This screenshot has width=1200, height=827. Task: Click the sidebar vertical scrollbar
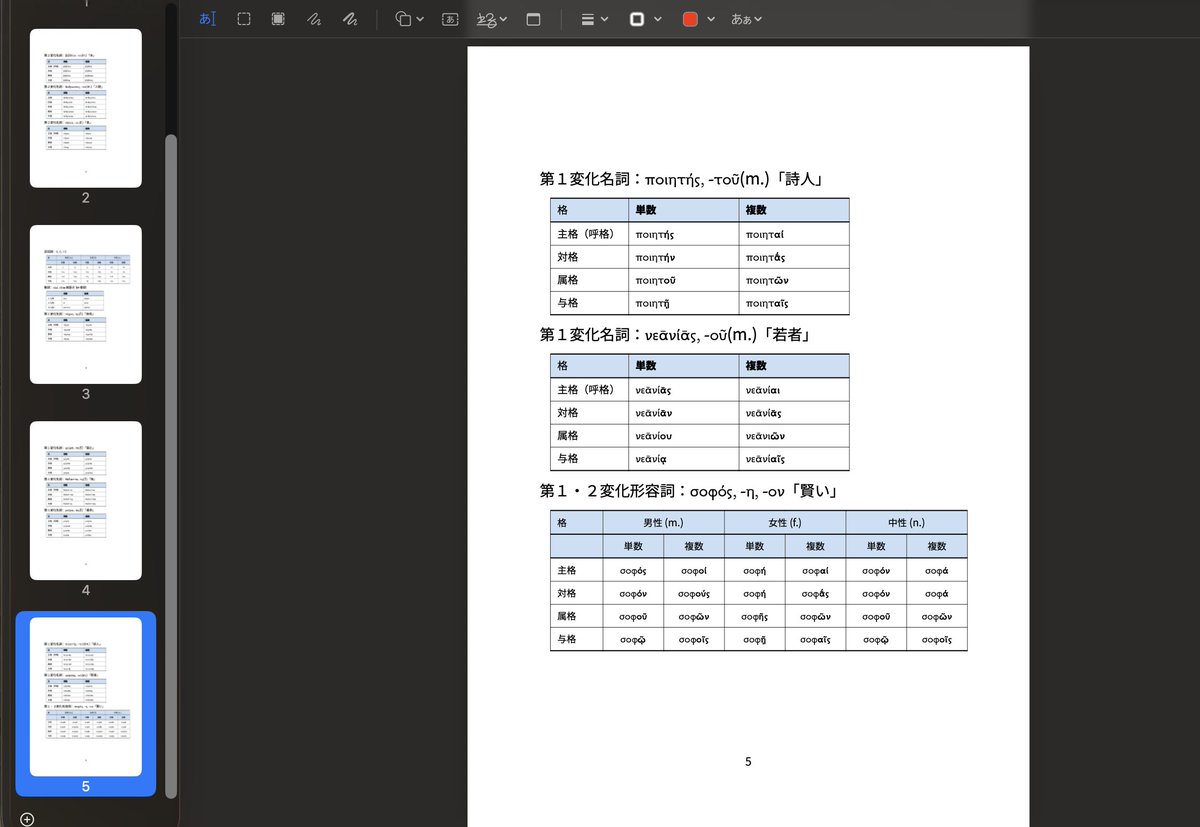171,465
